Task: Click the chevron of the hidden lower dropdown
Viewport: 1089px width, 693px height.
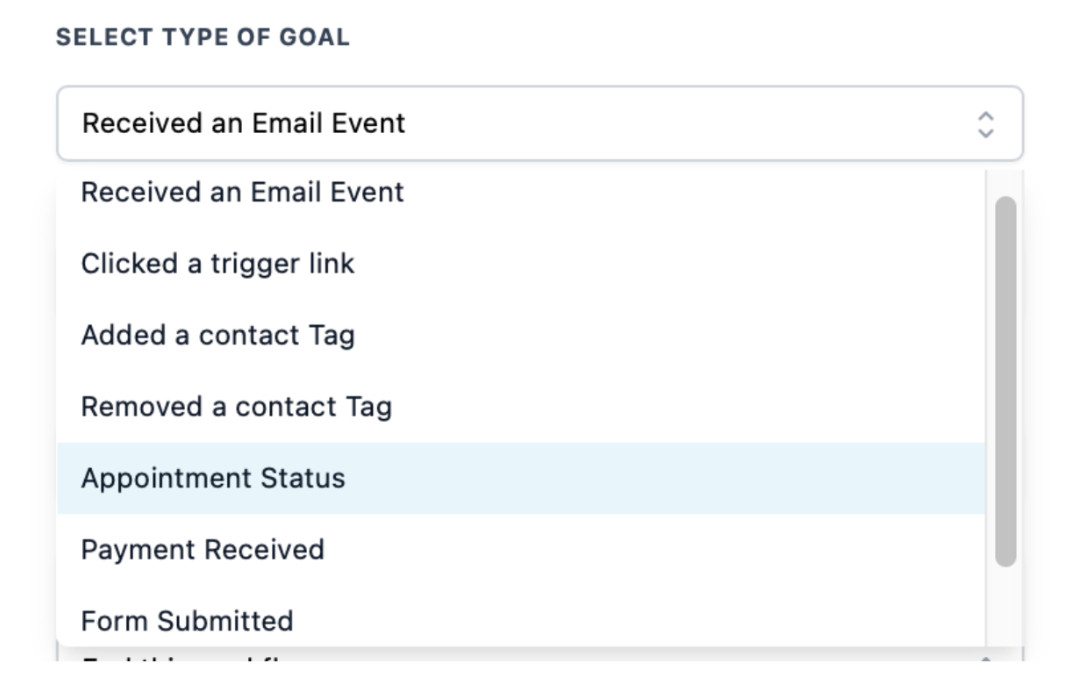Action: coord(986,657)
